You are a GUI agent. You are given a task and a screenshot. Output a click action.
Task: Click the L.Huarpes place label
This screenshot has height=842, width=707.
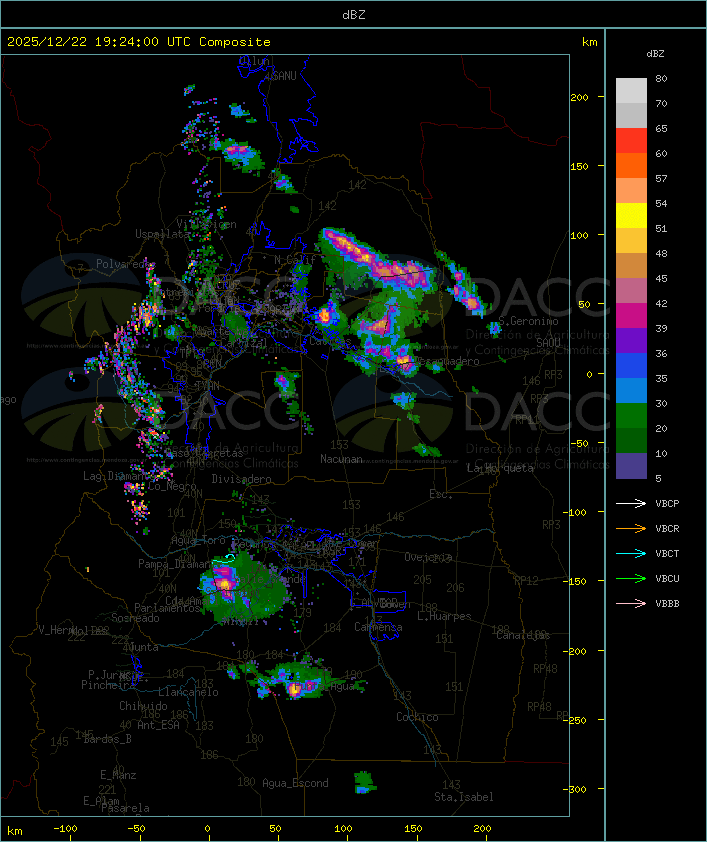tap(444, 616)
